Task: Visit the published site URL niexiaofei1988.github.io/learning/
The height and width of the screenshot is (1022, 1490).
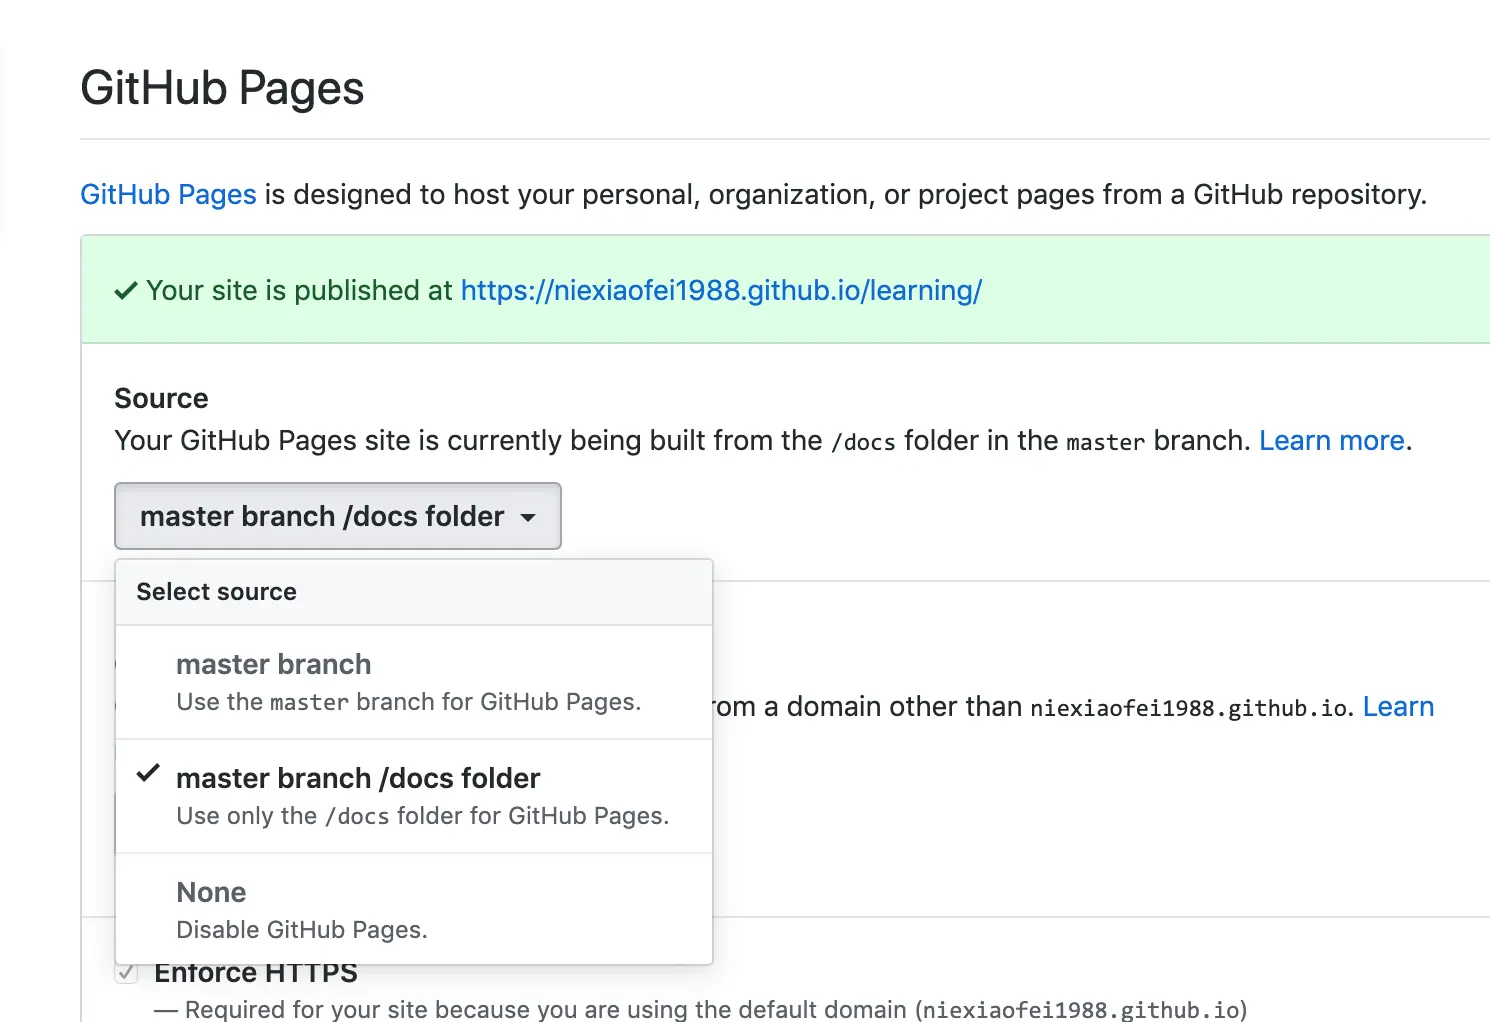Action: click(x=721, y=290)
